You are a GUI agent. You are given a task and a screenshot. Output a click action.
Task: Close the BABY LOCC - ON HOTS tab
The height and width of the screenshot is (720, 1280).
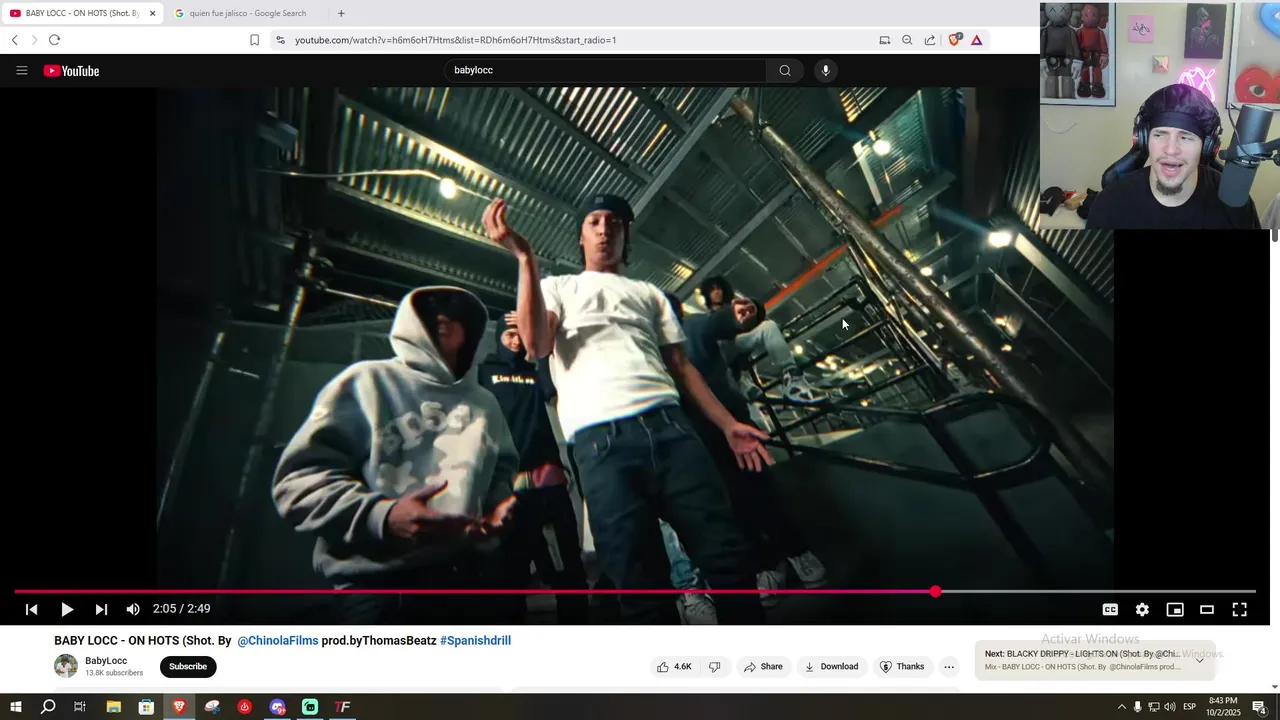click(152, 13)
